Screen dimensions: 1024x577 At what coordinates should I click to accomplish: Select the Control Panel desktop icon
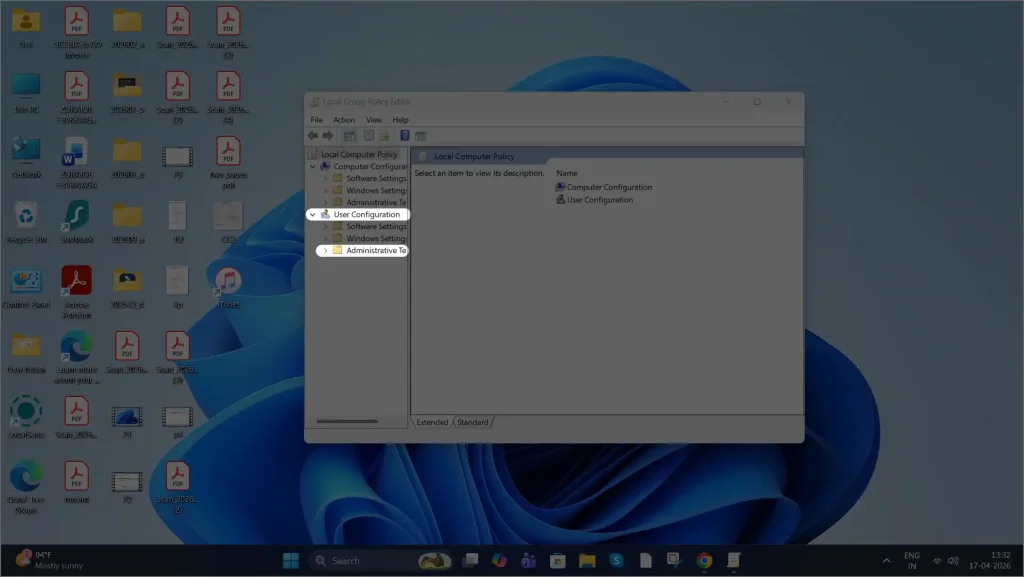26,288
